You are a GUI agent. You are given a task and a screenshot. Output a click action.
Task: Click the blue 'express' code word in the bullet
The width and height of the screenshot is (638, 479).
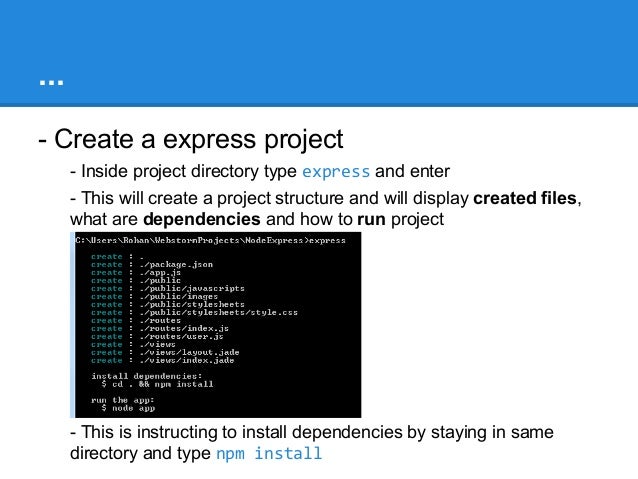coord(336,172)
